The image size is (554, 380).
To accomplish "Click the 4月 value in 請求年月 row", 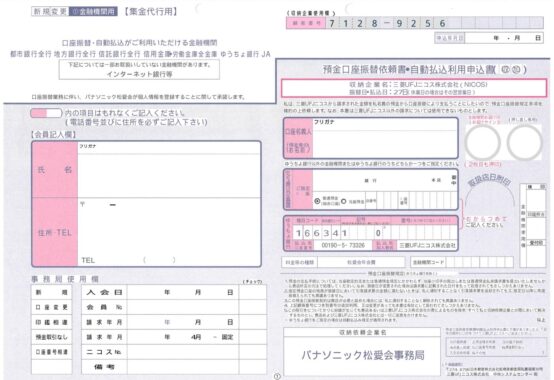I will [x=196, y=337].
